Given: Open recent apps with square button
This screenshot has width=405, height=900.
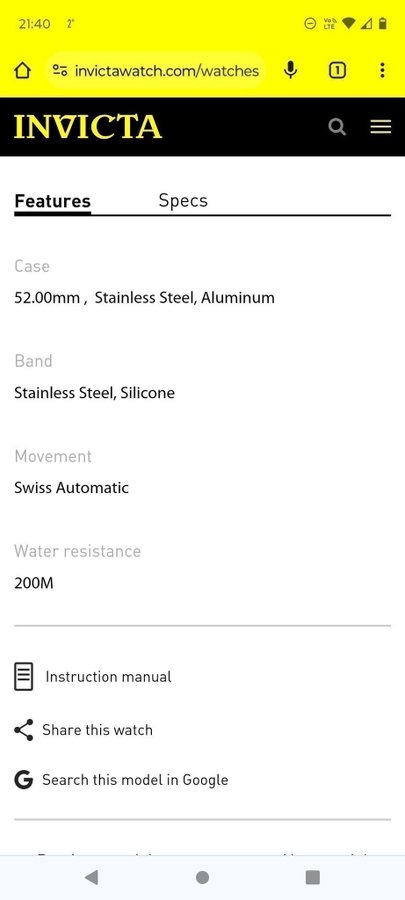Looking at the screenshot, I should pyautogui.click(x=313, y=877).
